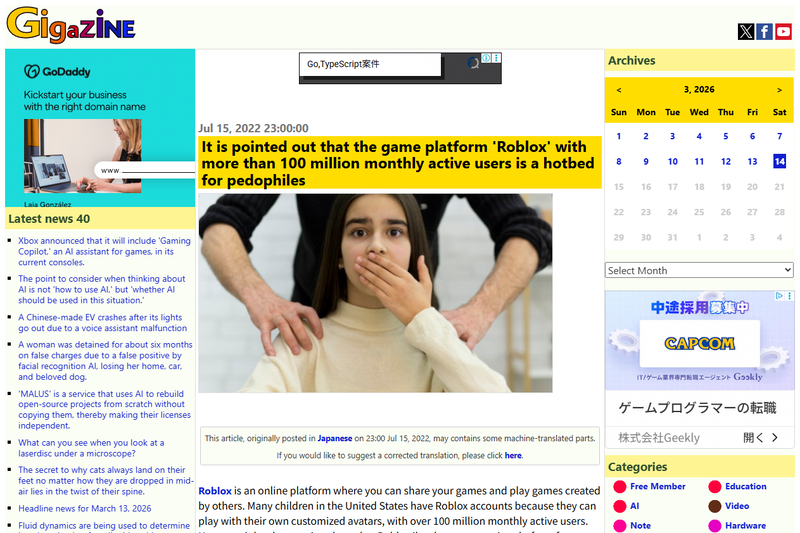Image resolution: width=800 pixels, height=533 pixels.
Task: Click the Archives section heading
Action: click(x=632, y=61)
